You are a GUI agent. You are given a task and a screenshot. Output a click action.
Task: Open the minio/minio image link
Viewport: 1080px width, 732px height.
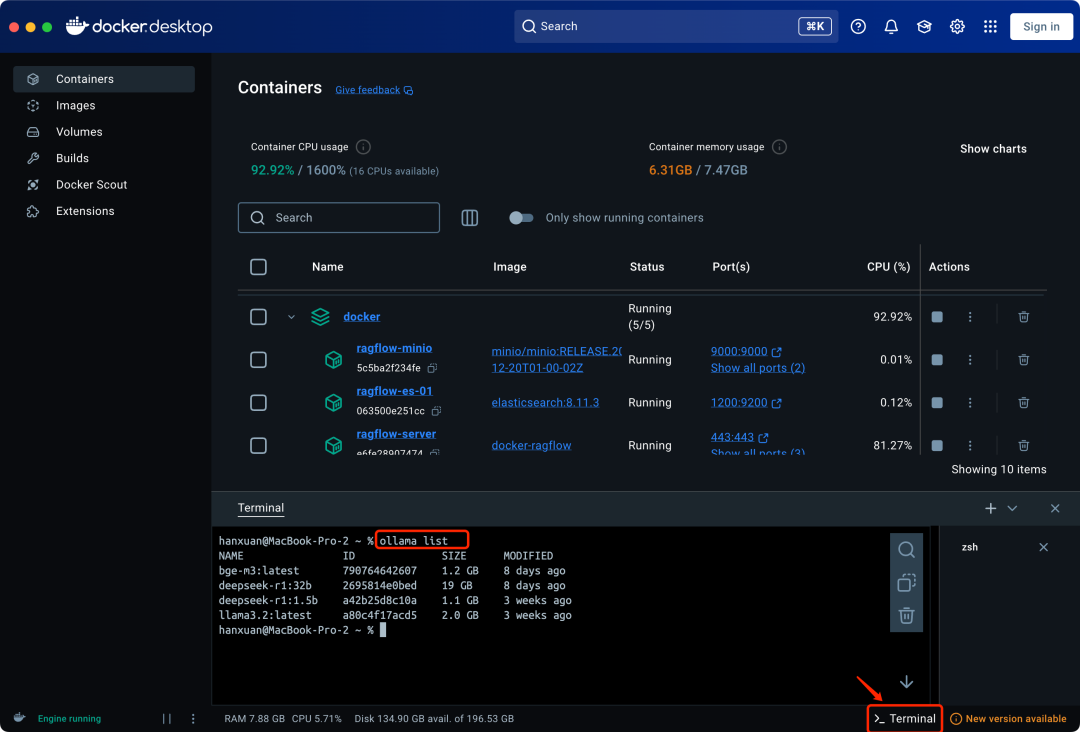tap(556, 359)
